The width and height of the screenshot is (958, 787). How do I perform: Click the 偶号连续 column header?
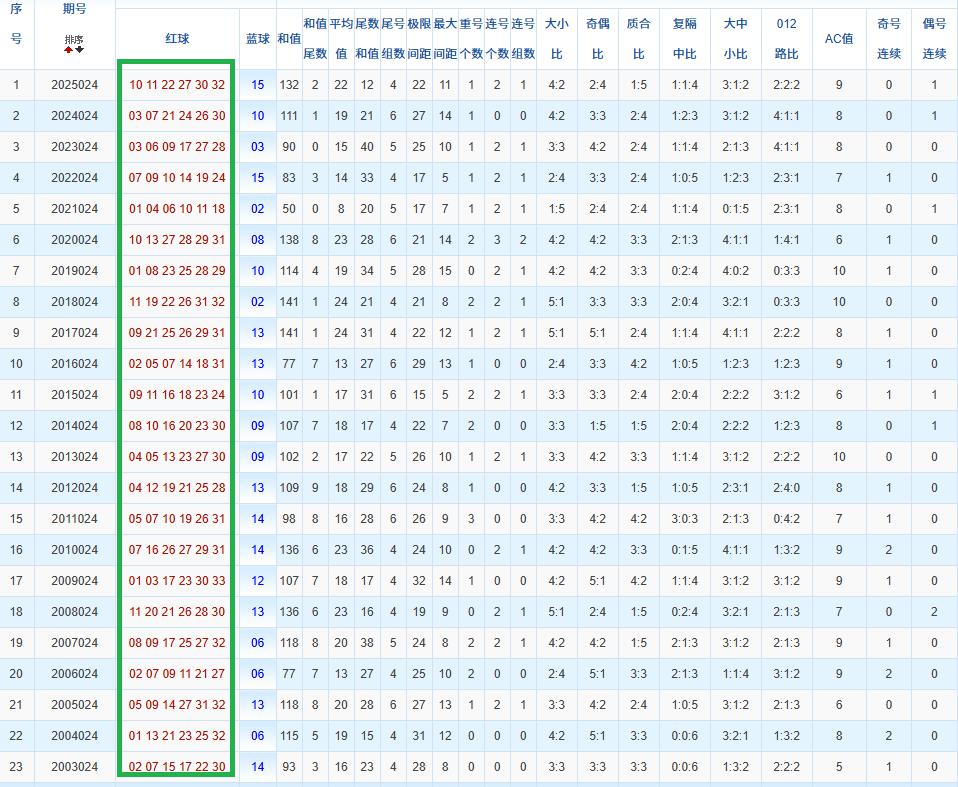(x=934, y=39)
